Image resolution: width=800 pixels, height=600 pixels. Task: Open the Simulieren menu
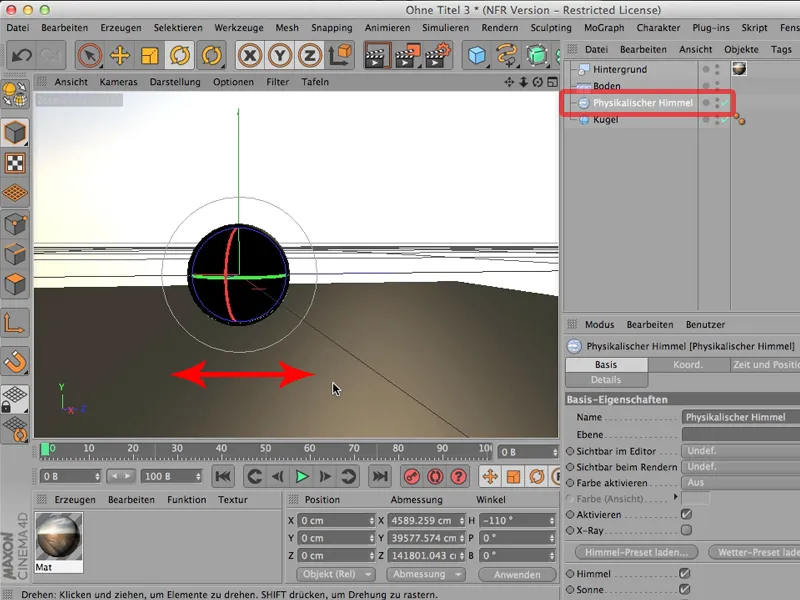pos(445,28)
